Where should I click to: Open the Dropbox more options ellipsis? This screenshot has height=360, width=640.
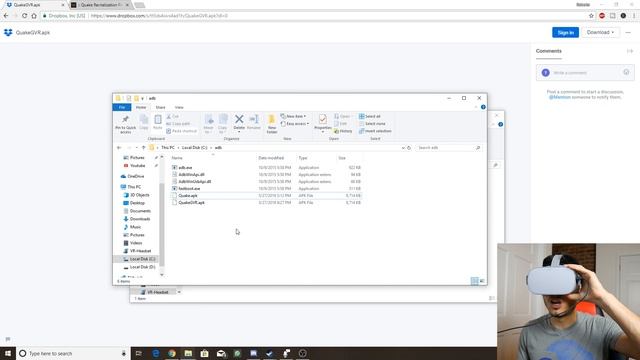[x=628, y=32]
